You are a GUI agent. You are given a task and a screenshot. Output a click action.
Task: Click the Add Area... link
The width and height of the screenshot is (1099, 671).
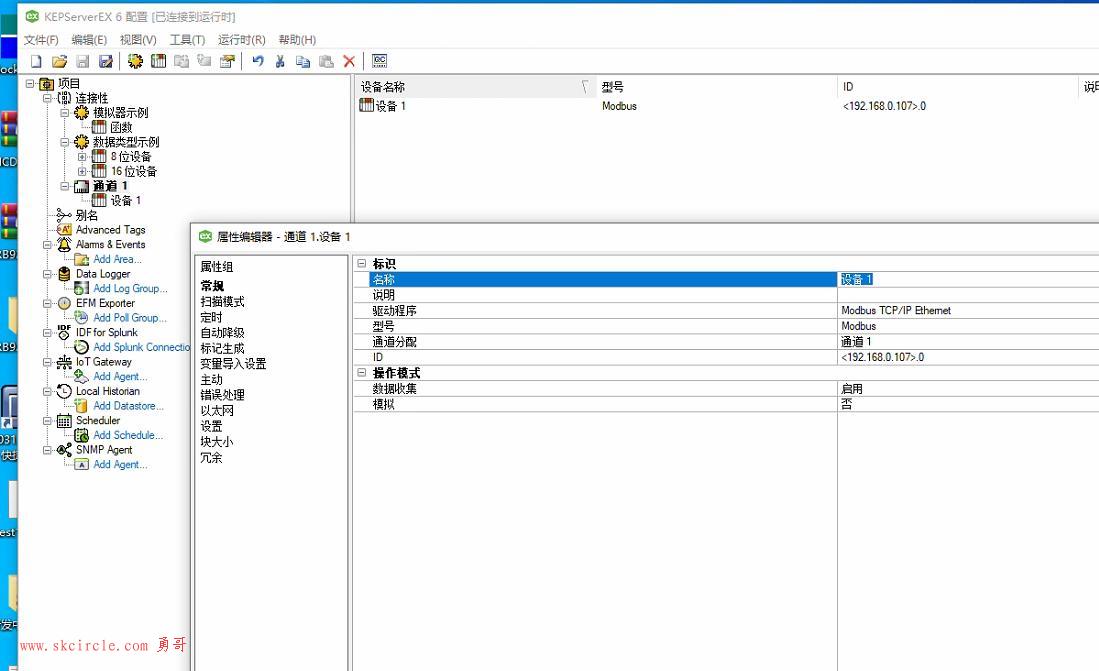[x=118, y=259]
